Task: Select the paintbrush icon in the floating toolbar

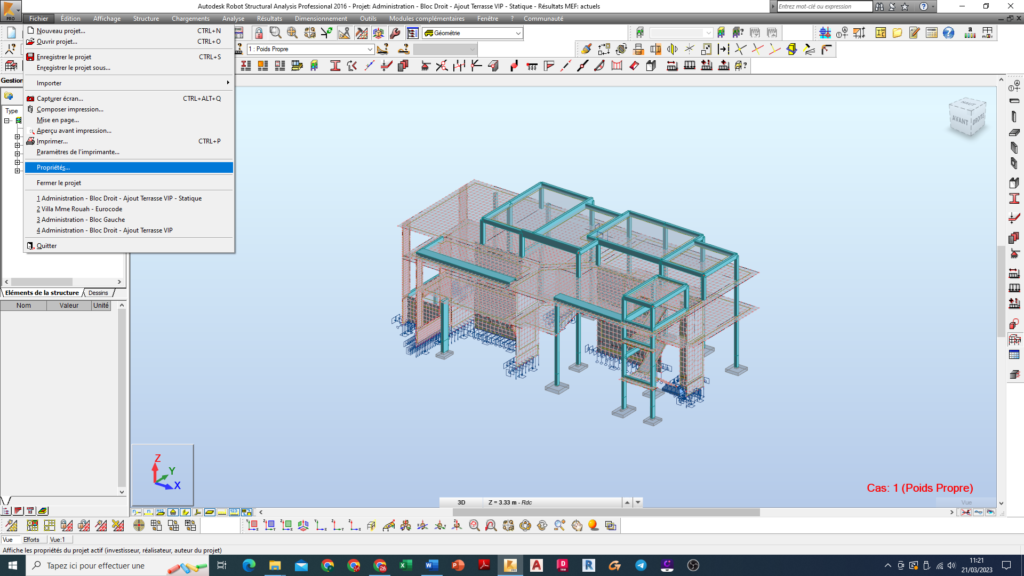Action: coord(588,47)
